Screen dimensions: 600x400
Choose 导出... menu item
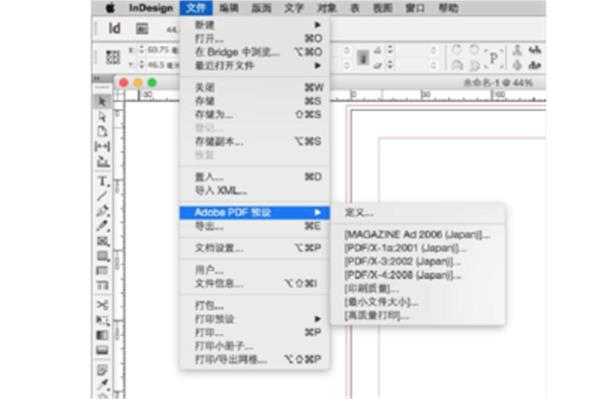tap(254, 226)
